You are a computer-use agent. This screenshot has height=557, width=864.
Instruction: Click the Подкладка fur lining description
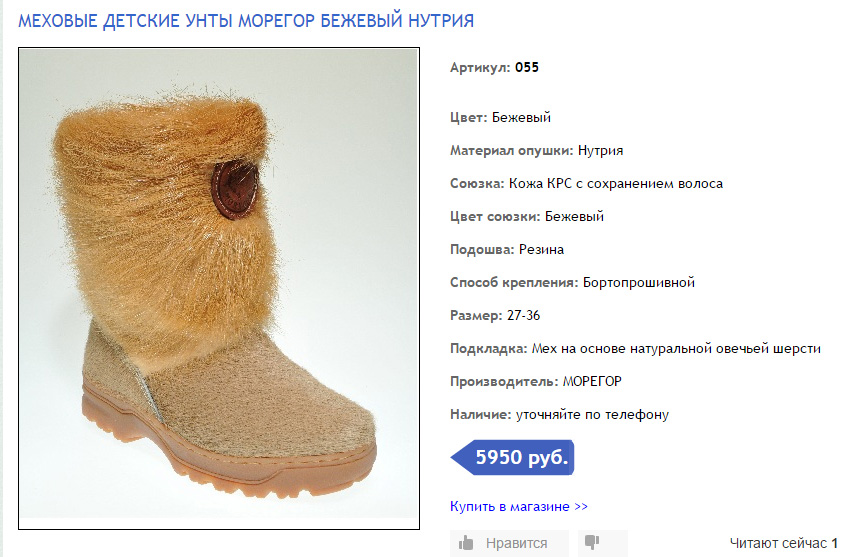pyautogui.click(x=635, y=348)
